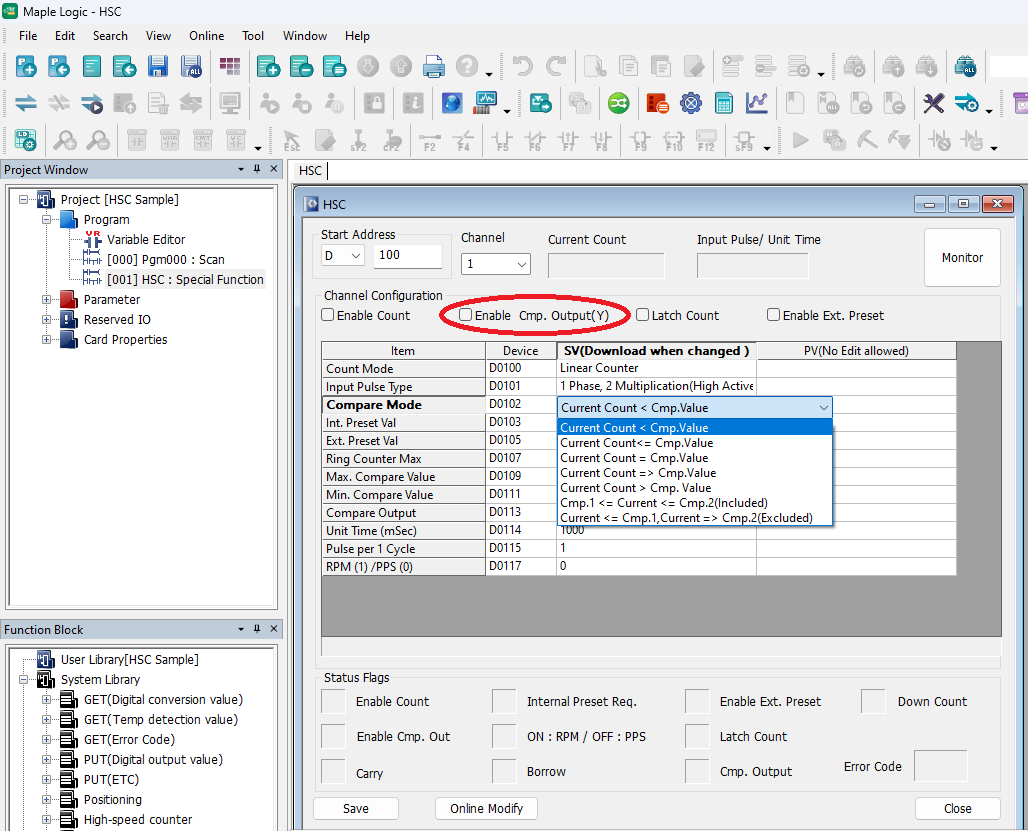This screenshot has height=831, width=1028.
Task: Open the Channel dropdown
Action: [496, 264]
